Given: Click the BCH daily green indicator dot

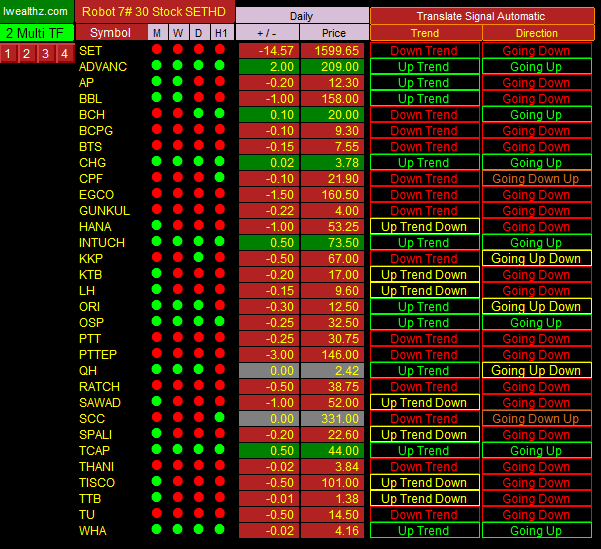Looking at the screenshot, I should click(x=199, y=113).
